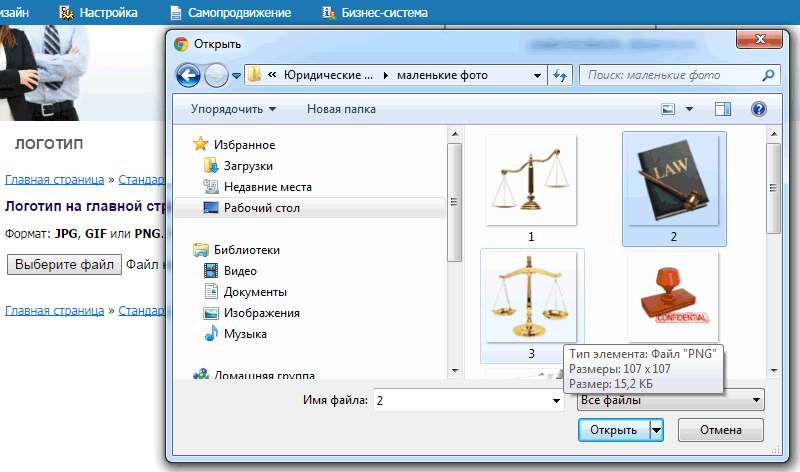Viewport: 800px width, 472px height.
Task: Click the refresh folder icon
Action: click(561, 75)
